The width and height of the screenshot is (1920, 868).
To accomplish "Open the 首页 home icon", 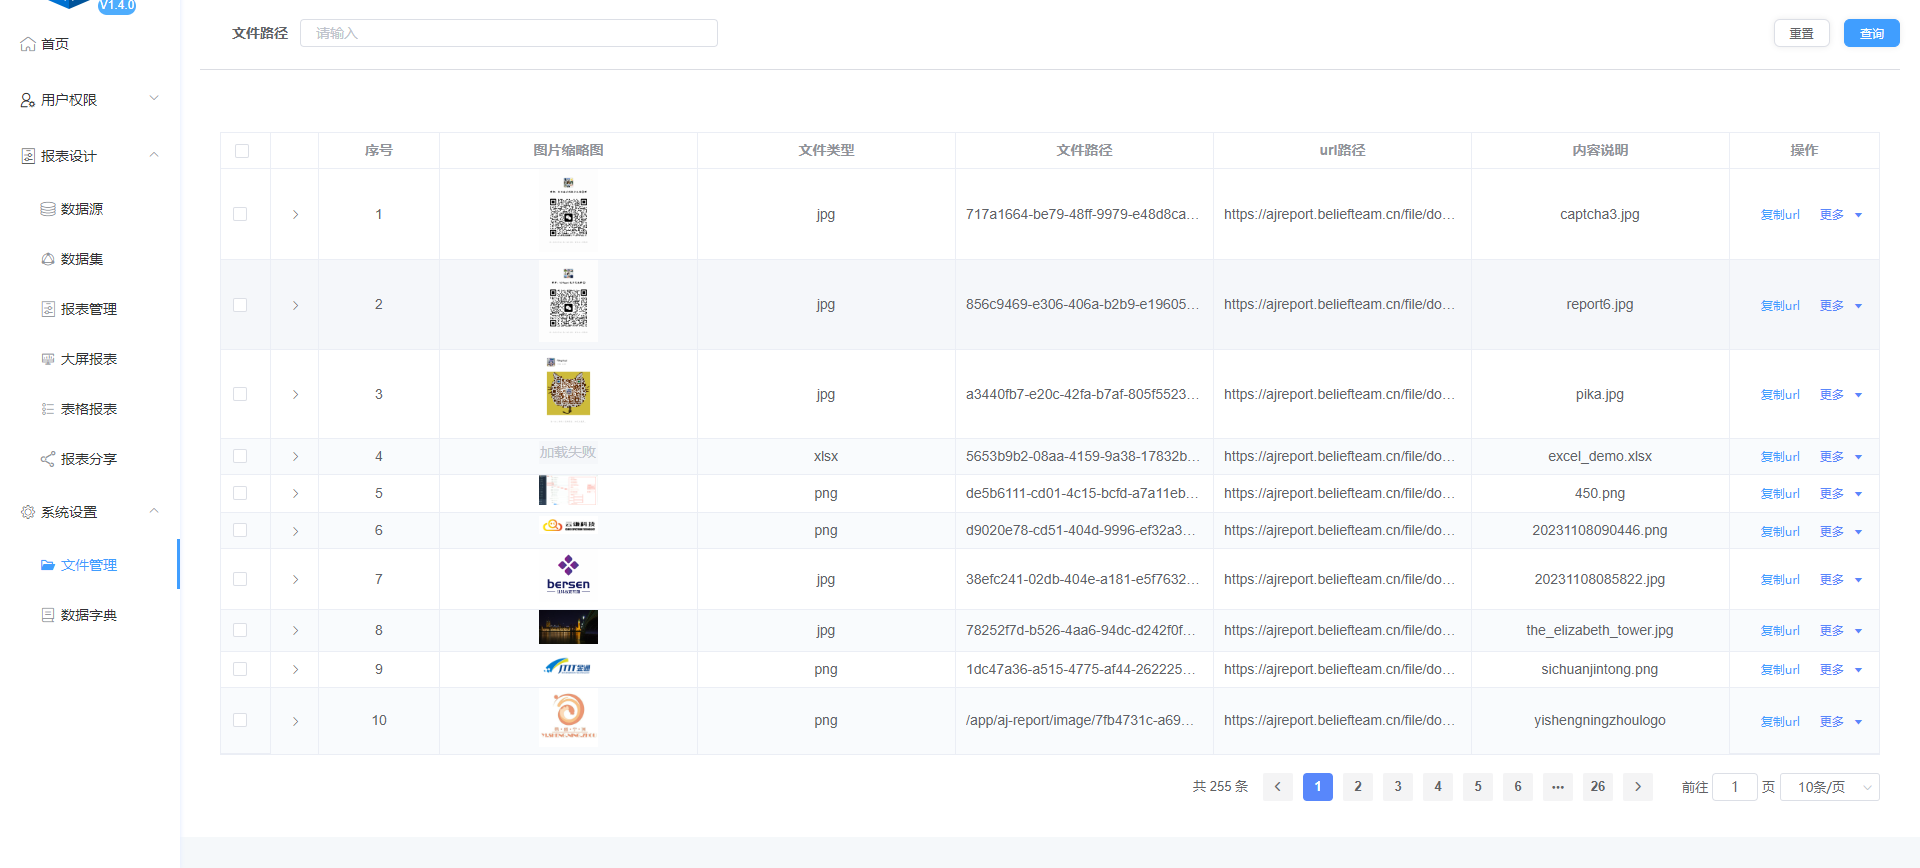I will tap(28, 44).
